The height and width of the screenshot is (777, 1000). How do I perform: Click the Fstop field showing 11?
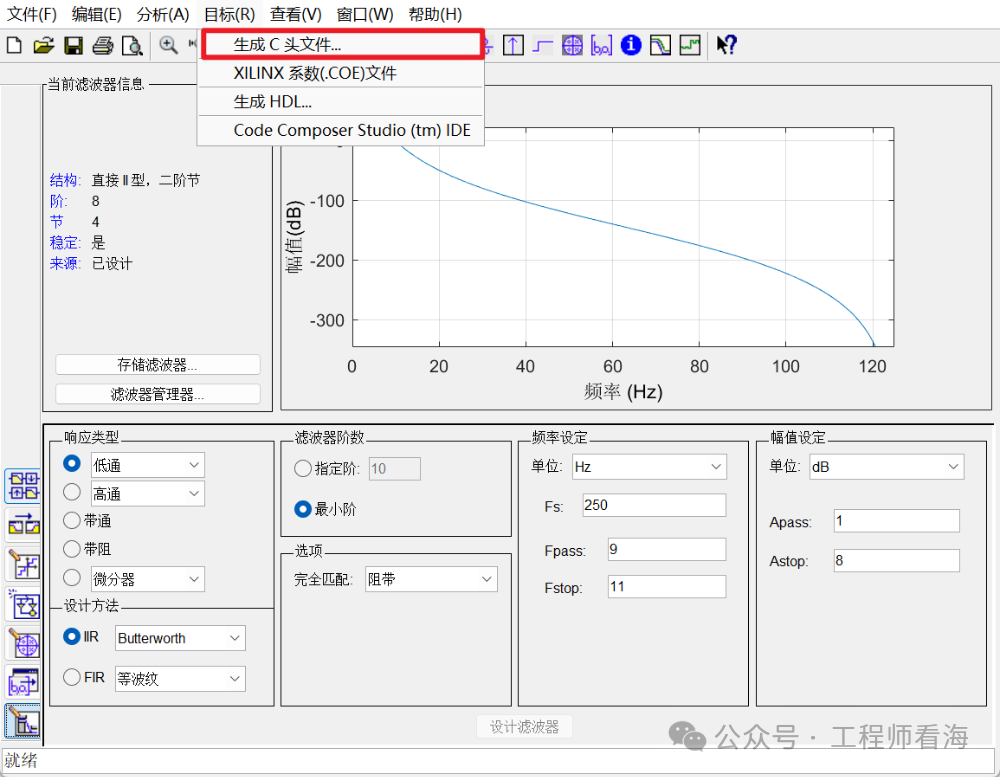click(666, 587)
